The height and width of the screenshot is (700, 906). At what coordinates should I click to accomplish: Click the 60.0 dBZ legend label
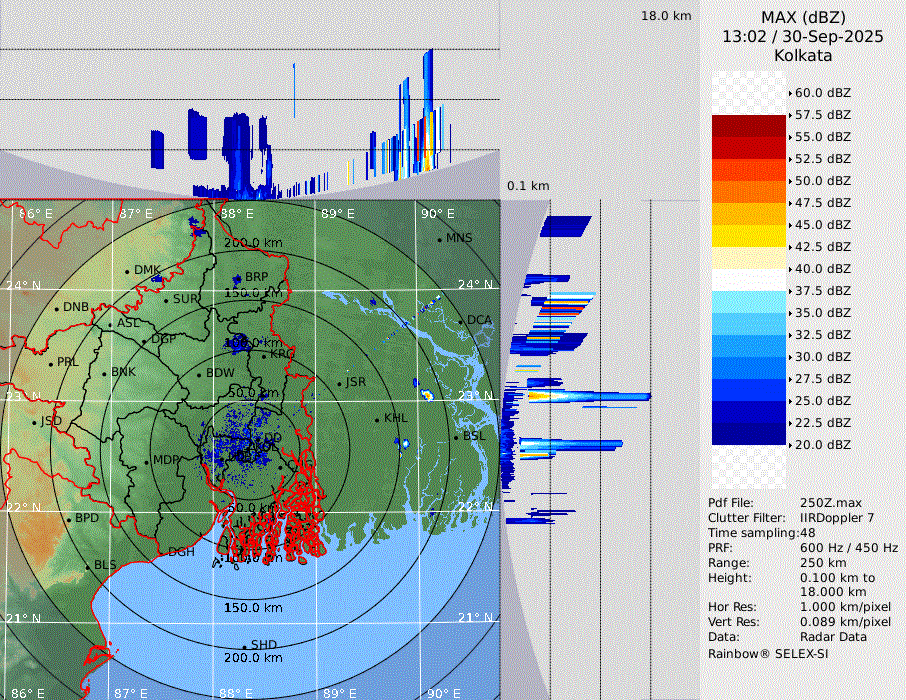(822, 93)
